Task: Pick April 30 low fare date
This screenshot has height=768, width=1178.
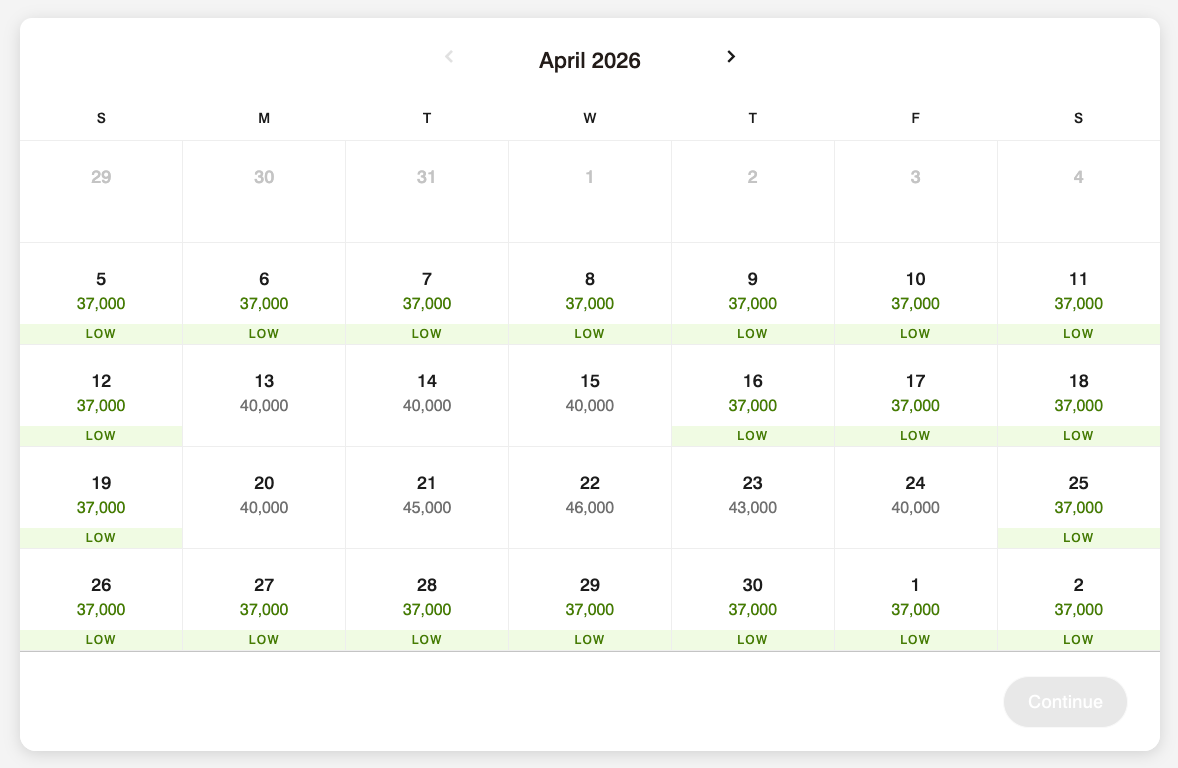Action: (x=753, y=598)
